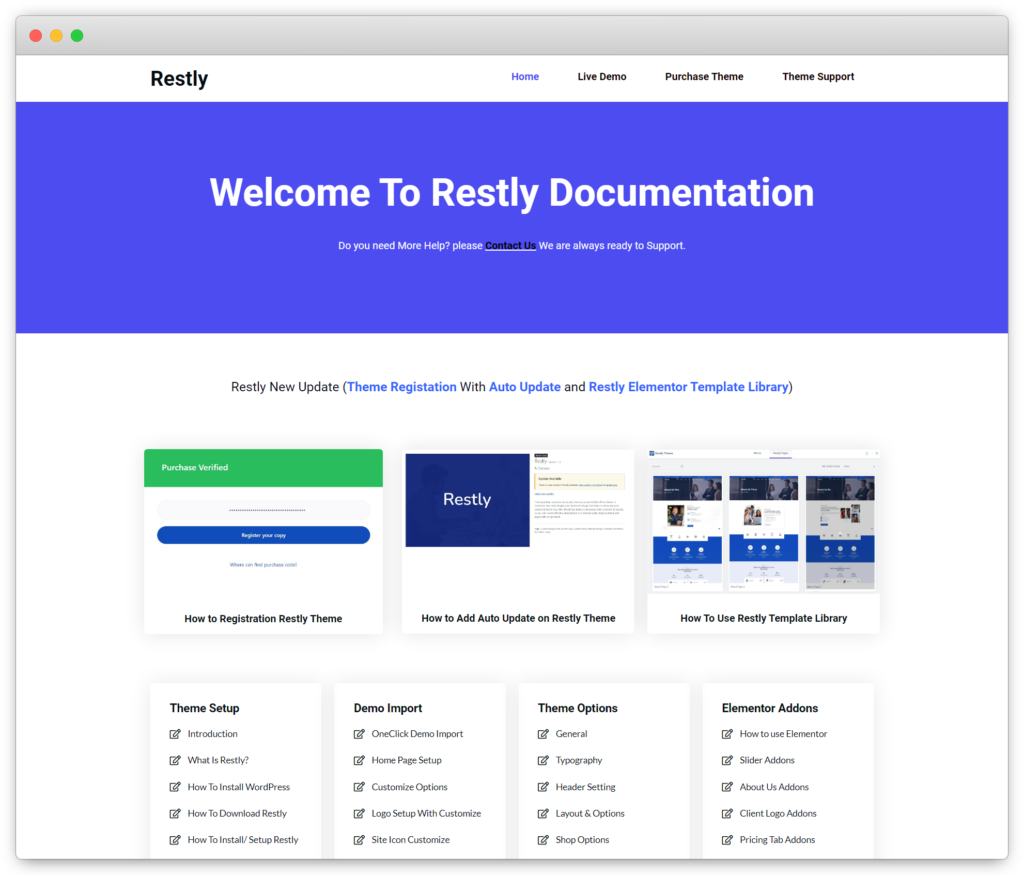Switch to the Theme Support menu item
The width and height of the screenshot is (1024, 875).
[x=818, y=76]
